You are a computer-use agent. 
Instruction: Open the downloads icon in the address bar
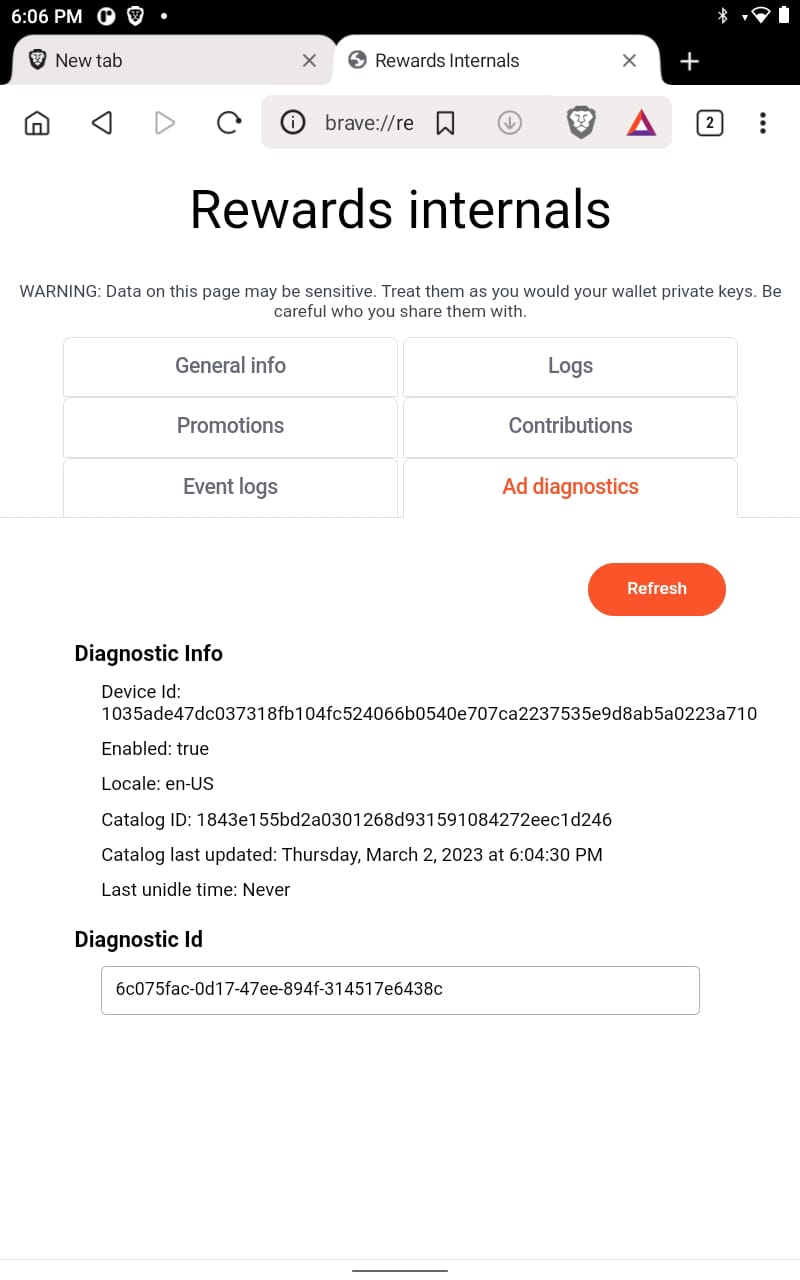509,122
